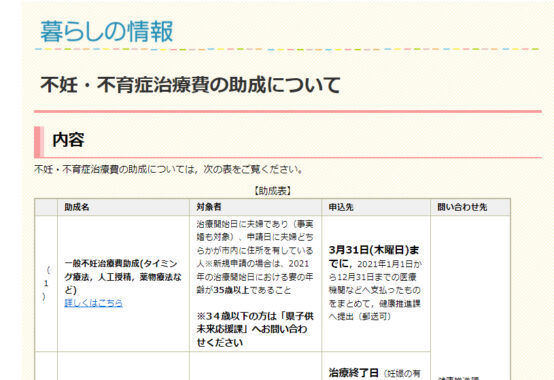Click the text 健康推進課へ提出(郵送可)
Image resolution: width=554 pixels, height=380 pixels.
pyautogui.click(x=375, y=310)
